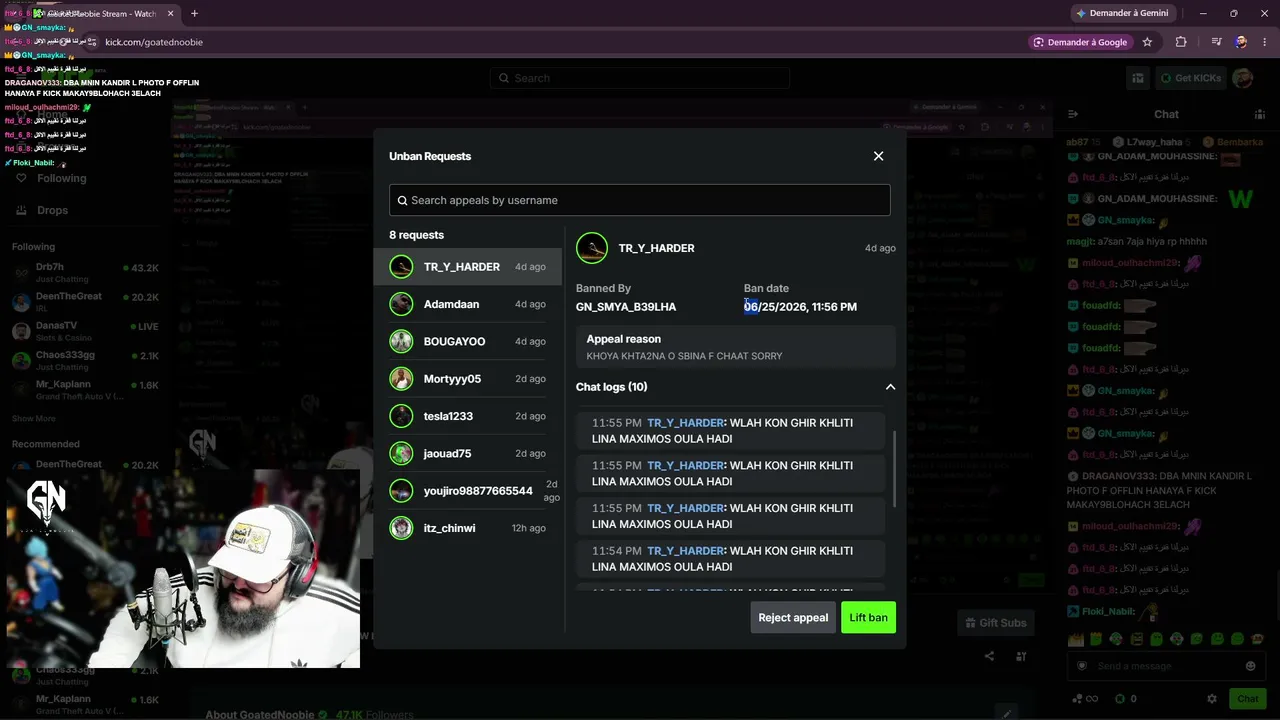
Task: Open Demander à Gemini
Action: (1122, 13)
